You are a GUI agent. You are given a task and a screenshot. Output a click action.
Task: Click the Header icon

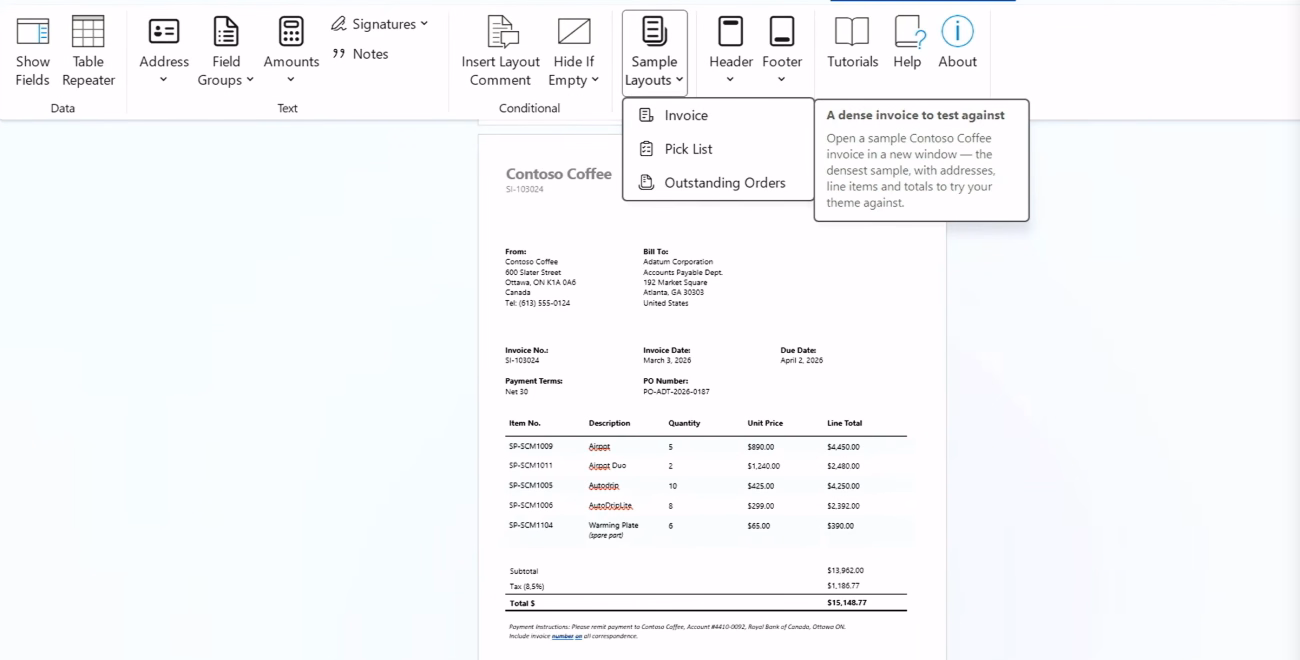731,31
